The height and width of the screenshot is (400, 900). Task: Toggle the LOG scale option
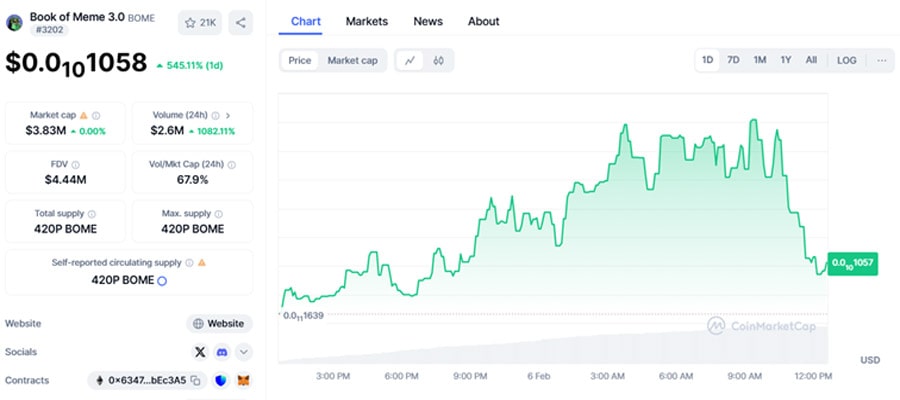[x=846, y=61]
